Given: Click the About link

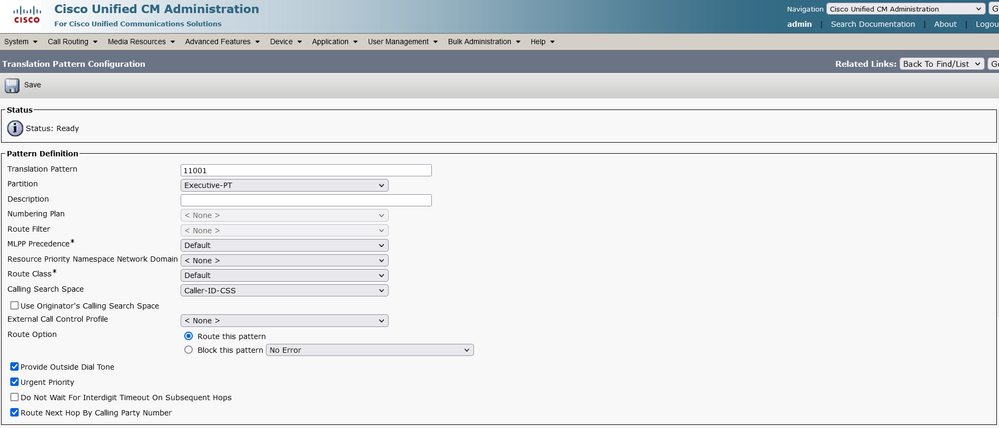Looking at the screenshot, I should [x=945, y=24].
